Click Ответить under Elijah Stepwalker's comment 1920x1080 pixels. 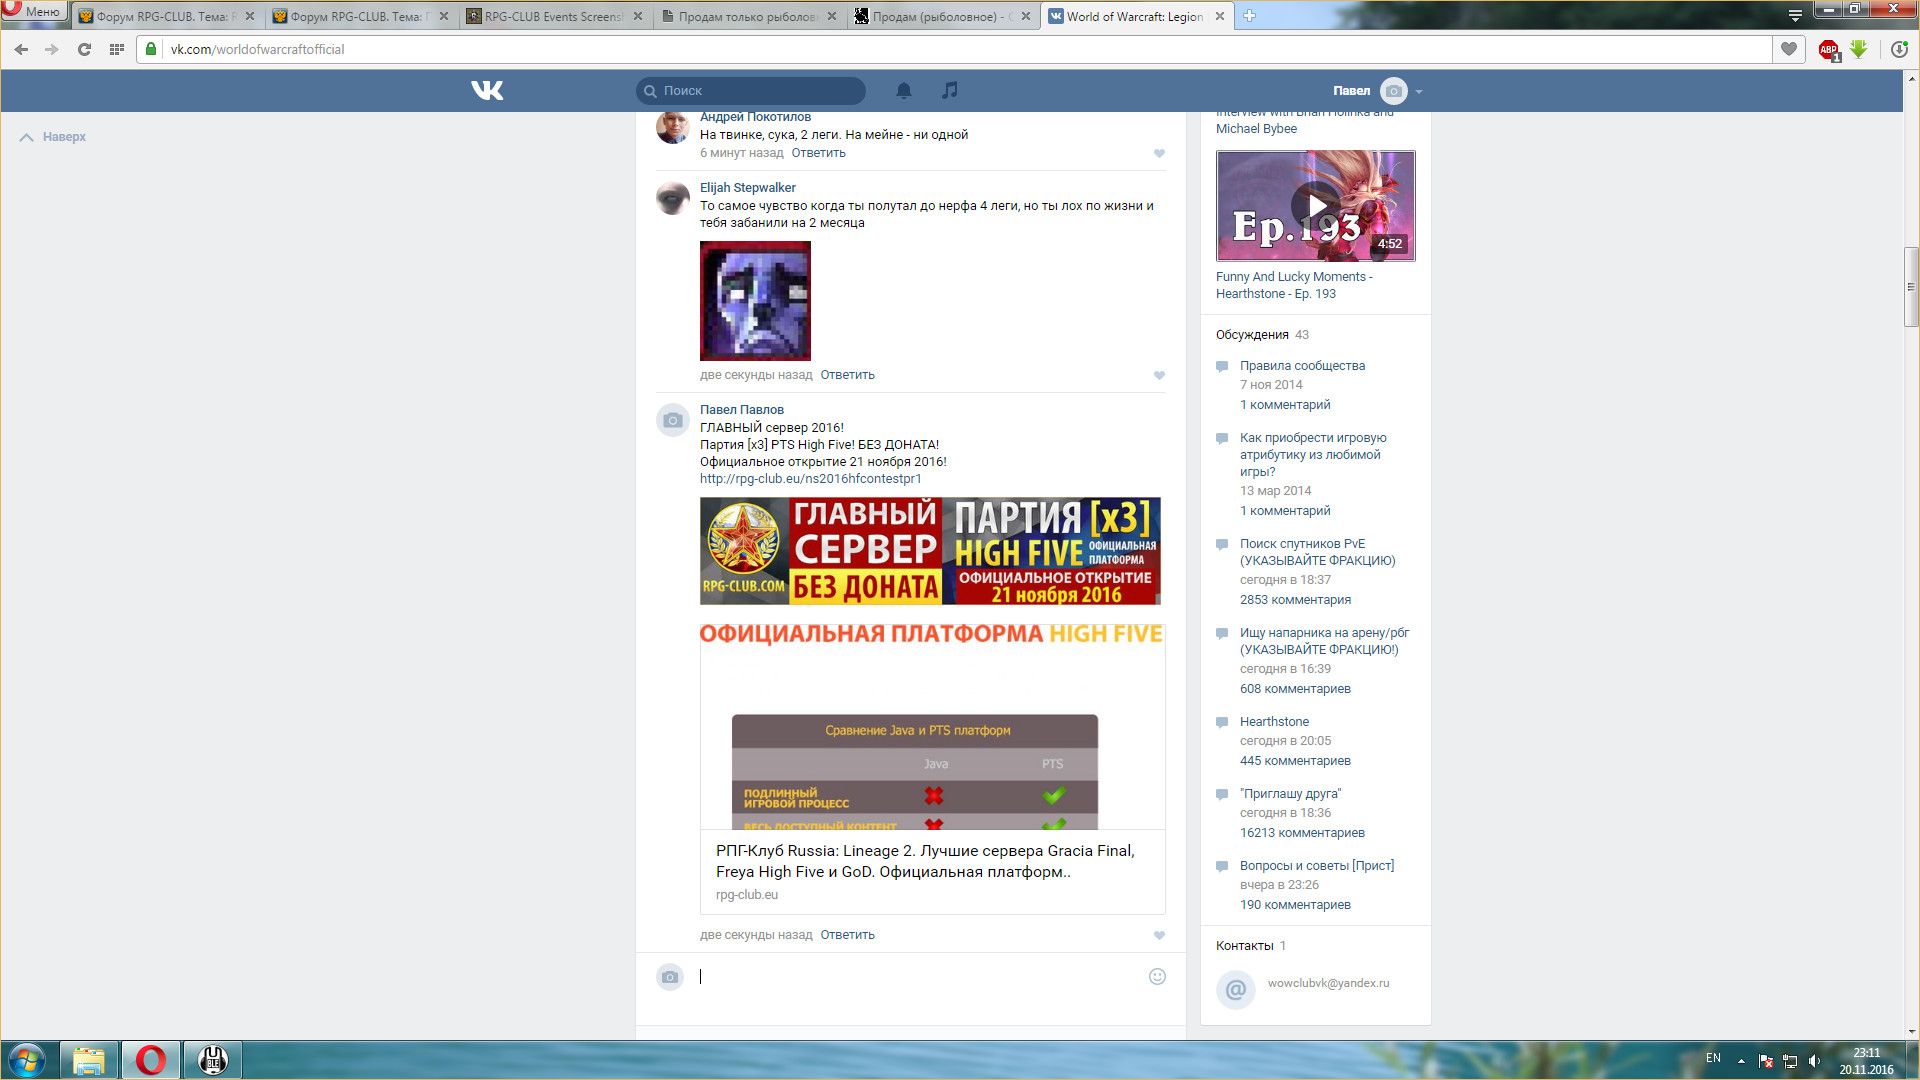[x=847, y=375]
